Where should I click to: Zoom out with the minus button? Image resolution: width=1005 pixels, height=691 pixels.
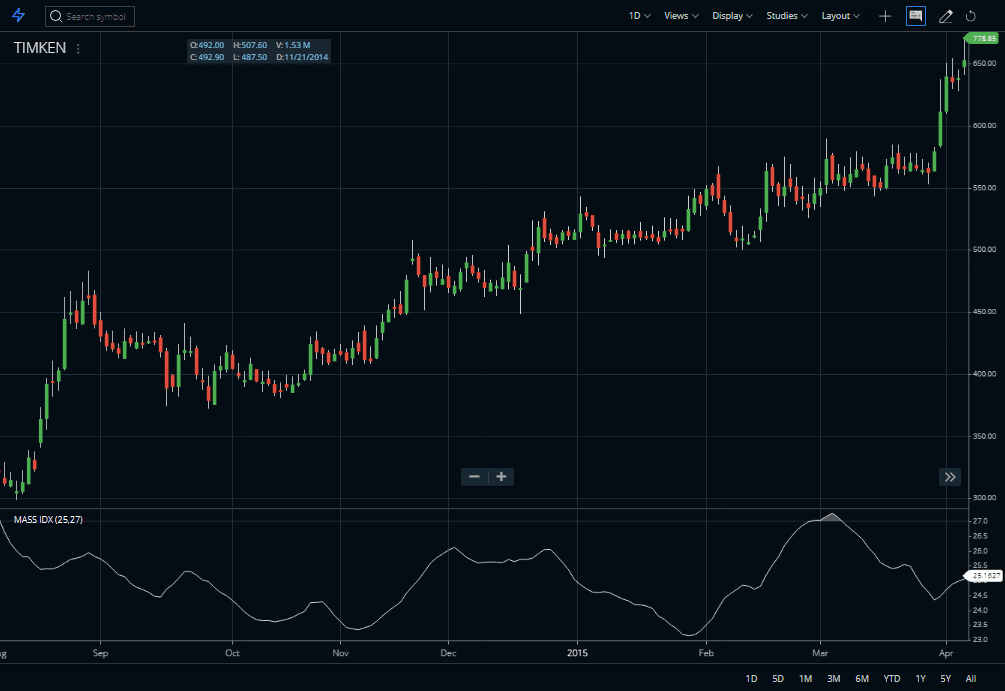(474, 476)
